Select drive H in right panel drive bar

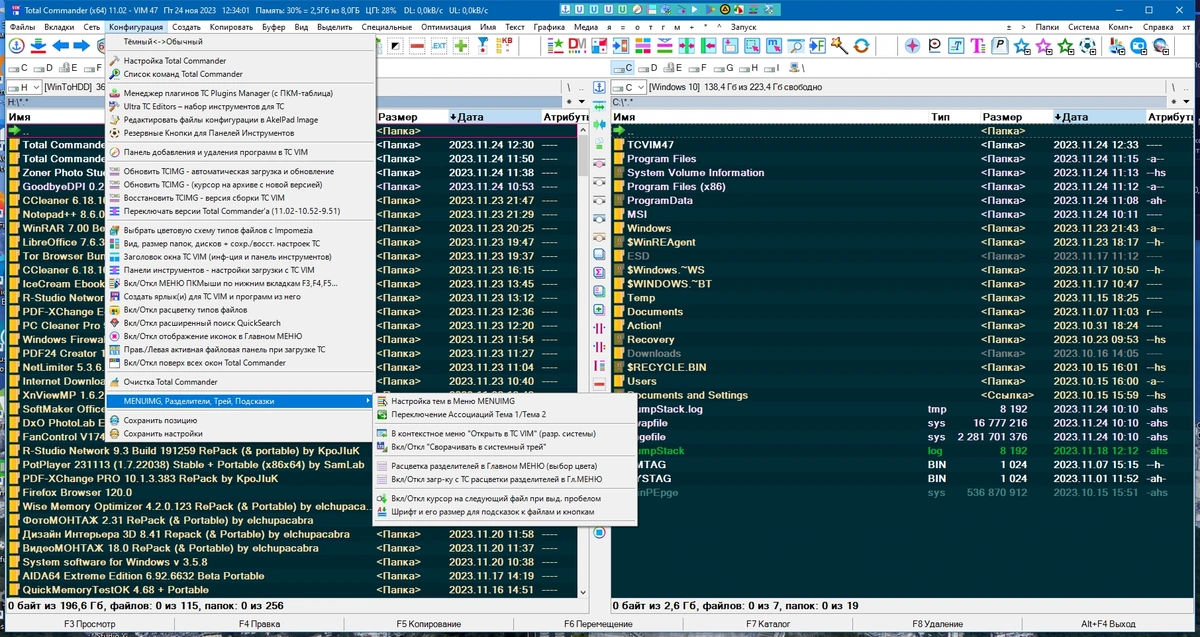[749, 68]
